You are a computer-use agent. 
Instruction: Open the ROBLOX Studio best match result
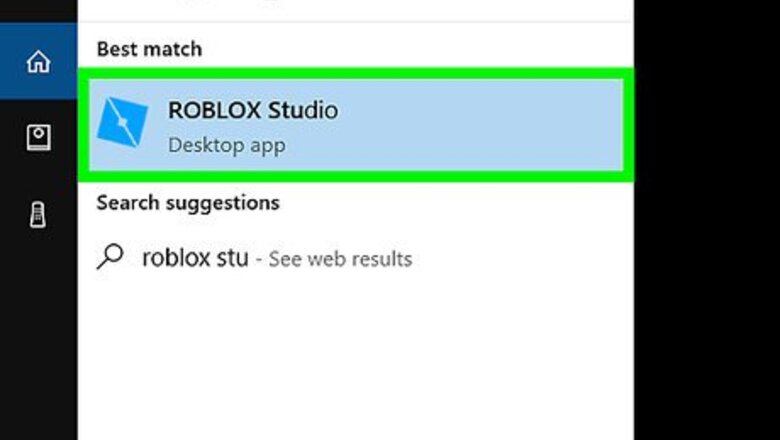point(355,125)
